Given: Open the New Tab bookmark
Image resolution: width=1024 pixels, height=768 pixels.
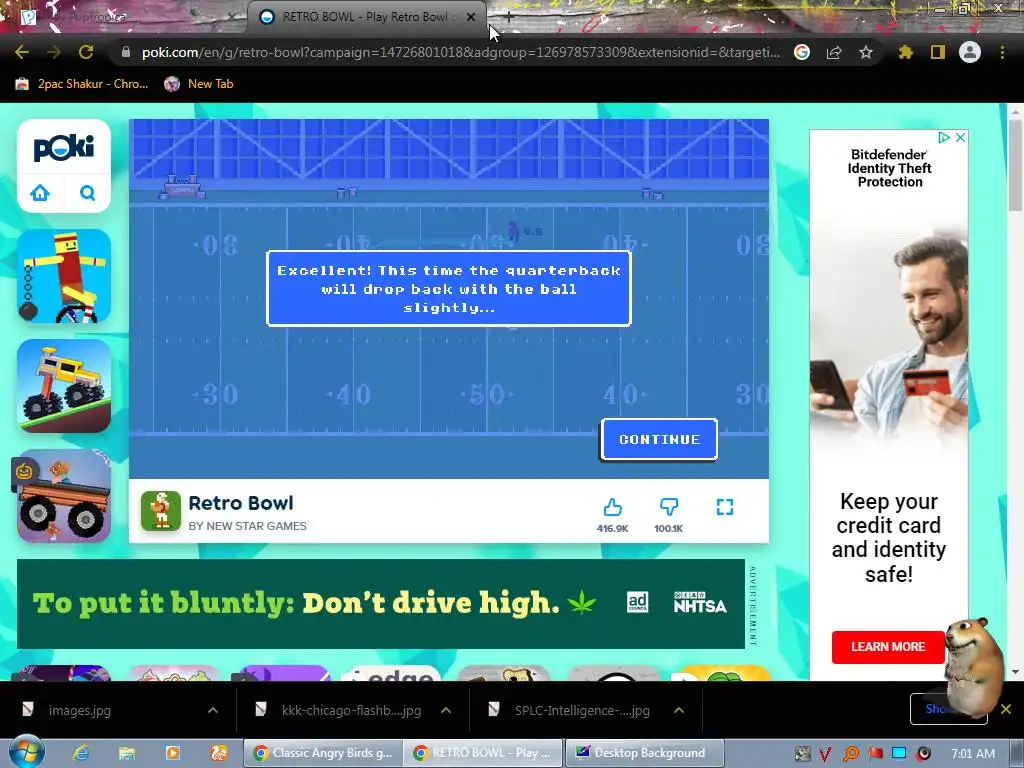Looking at the screenshot, I should pos(199,84).
